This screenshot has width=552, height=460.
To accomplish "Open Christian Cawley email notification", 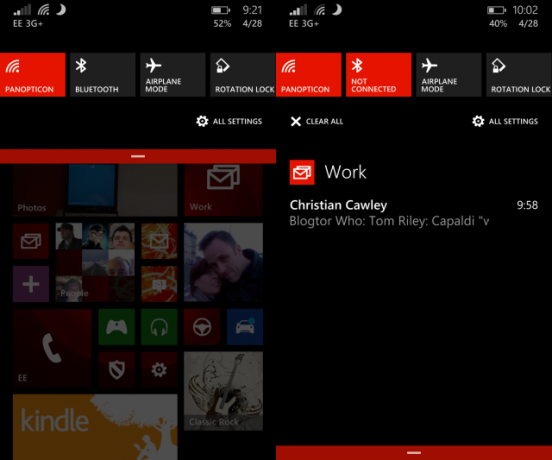I will coord(414,213).
